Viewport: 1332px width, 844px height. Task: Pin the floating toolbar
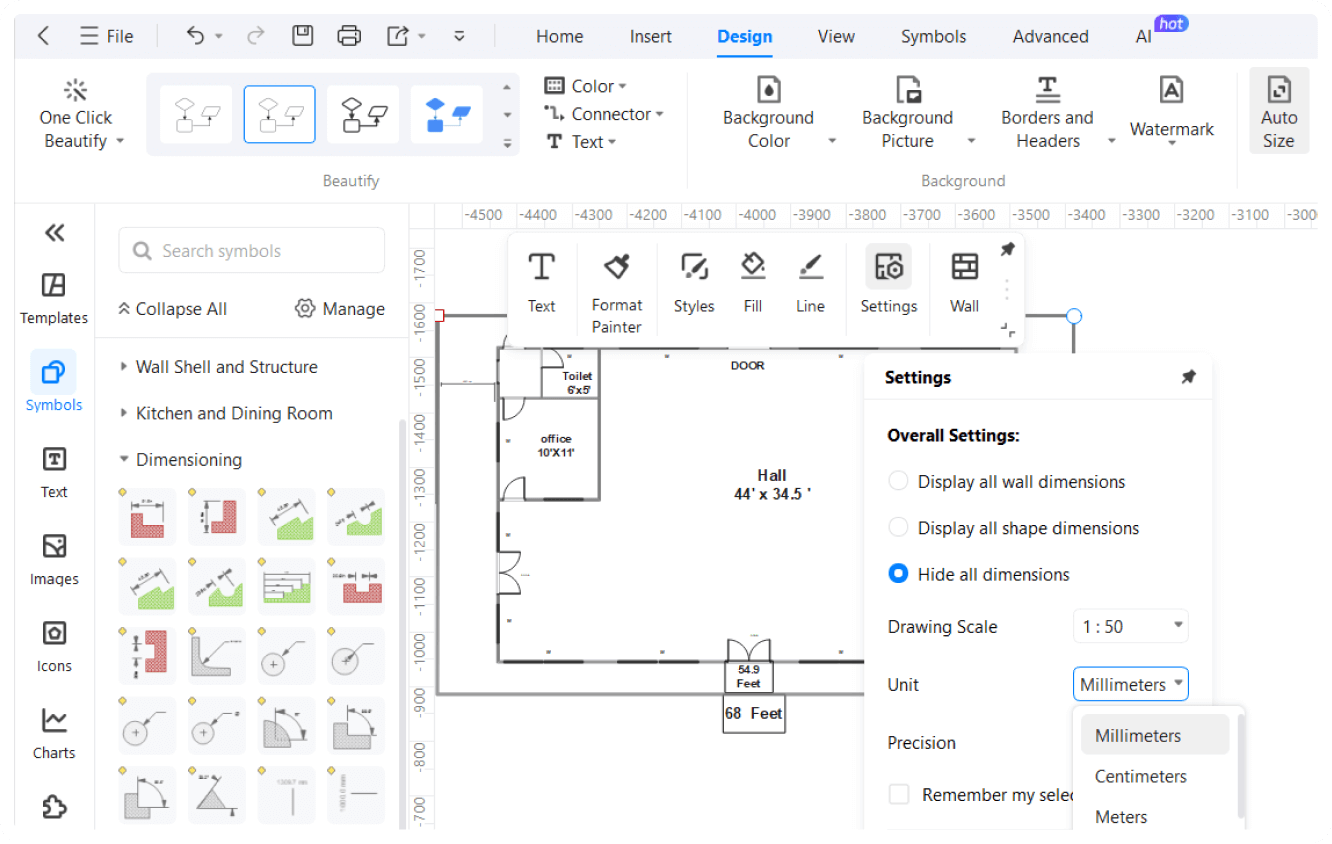click(x=1008, y=249)
